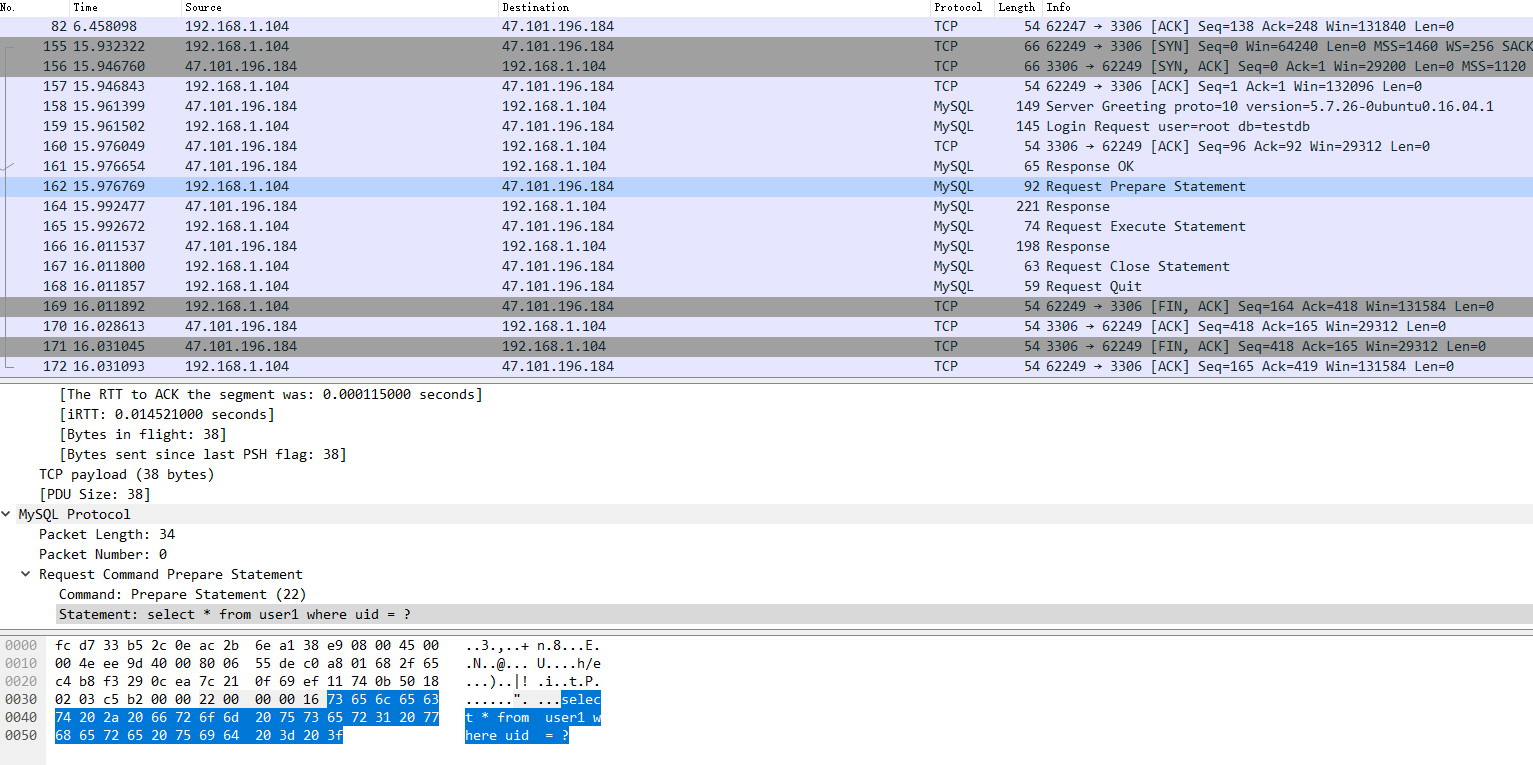Select packet 82 ACK row
The width and height of the screenshot is (1533, 765).
pyautogui.click(x=766, y=26)
